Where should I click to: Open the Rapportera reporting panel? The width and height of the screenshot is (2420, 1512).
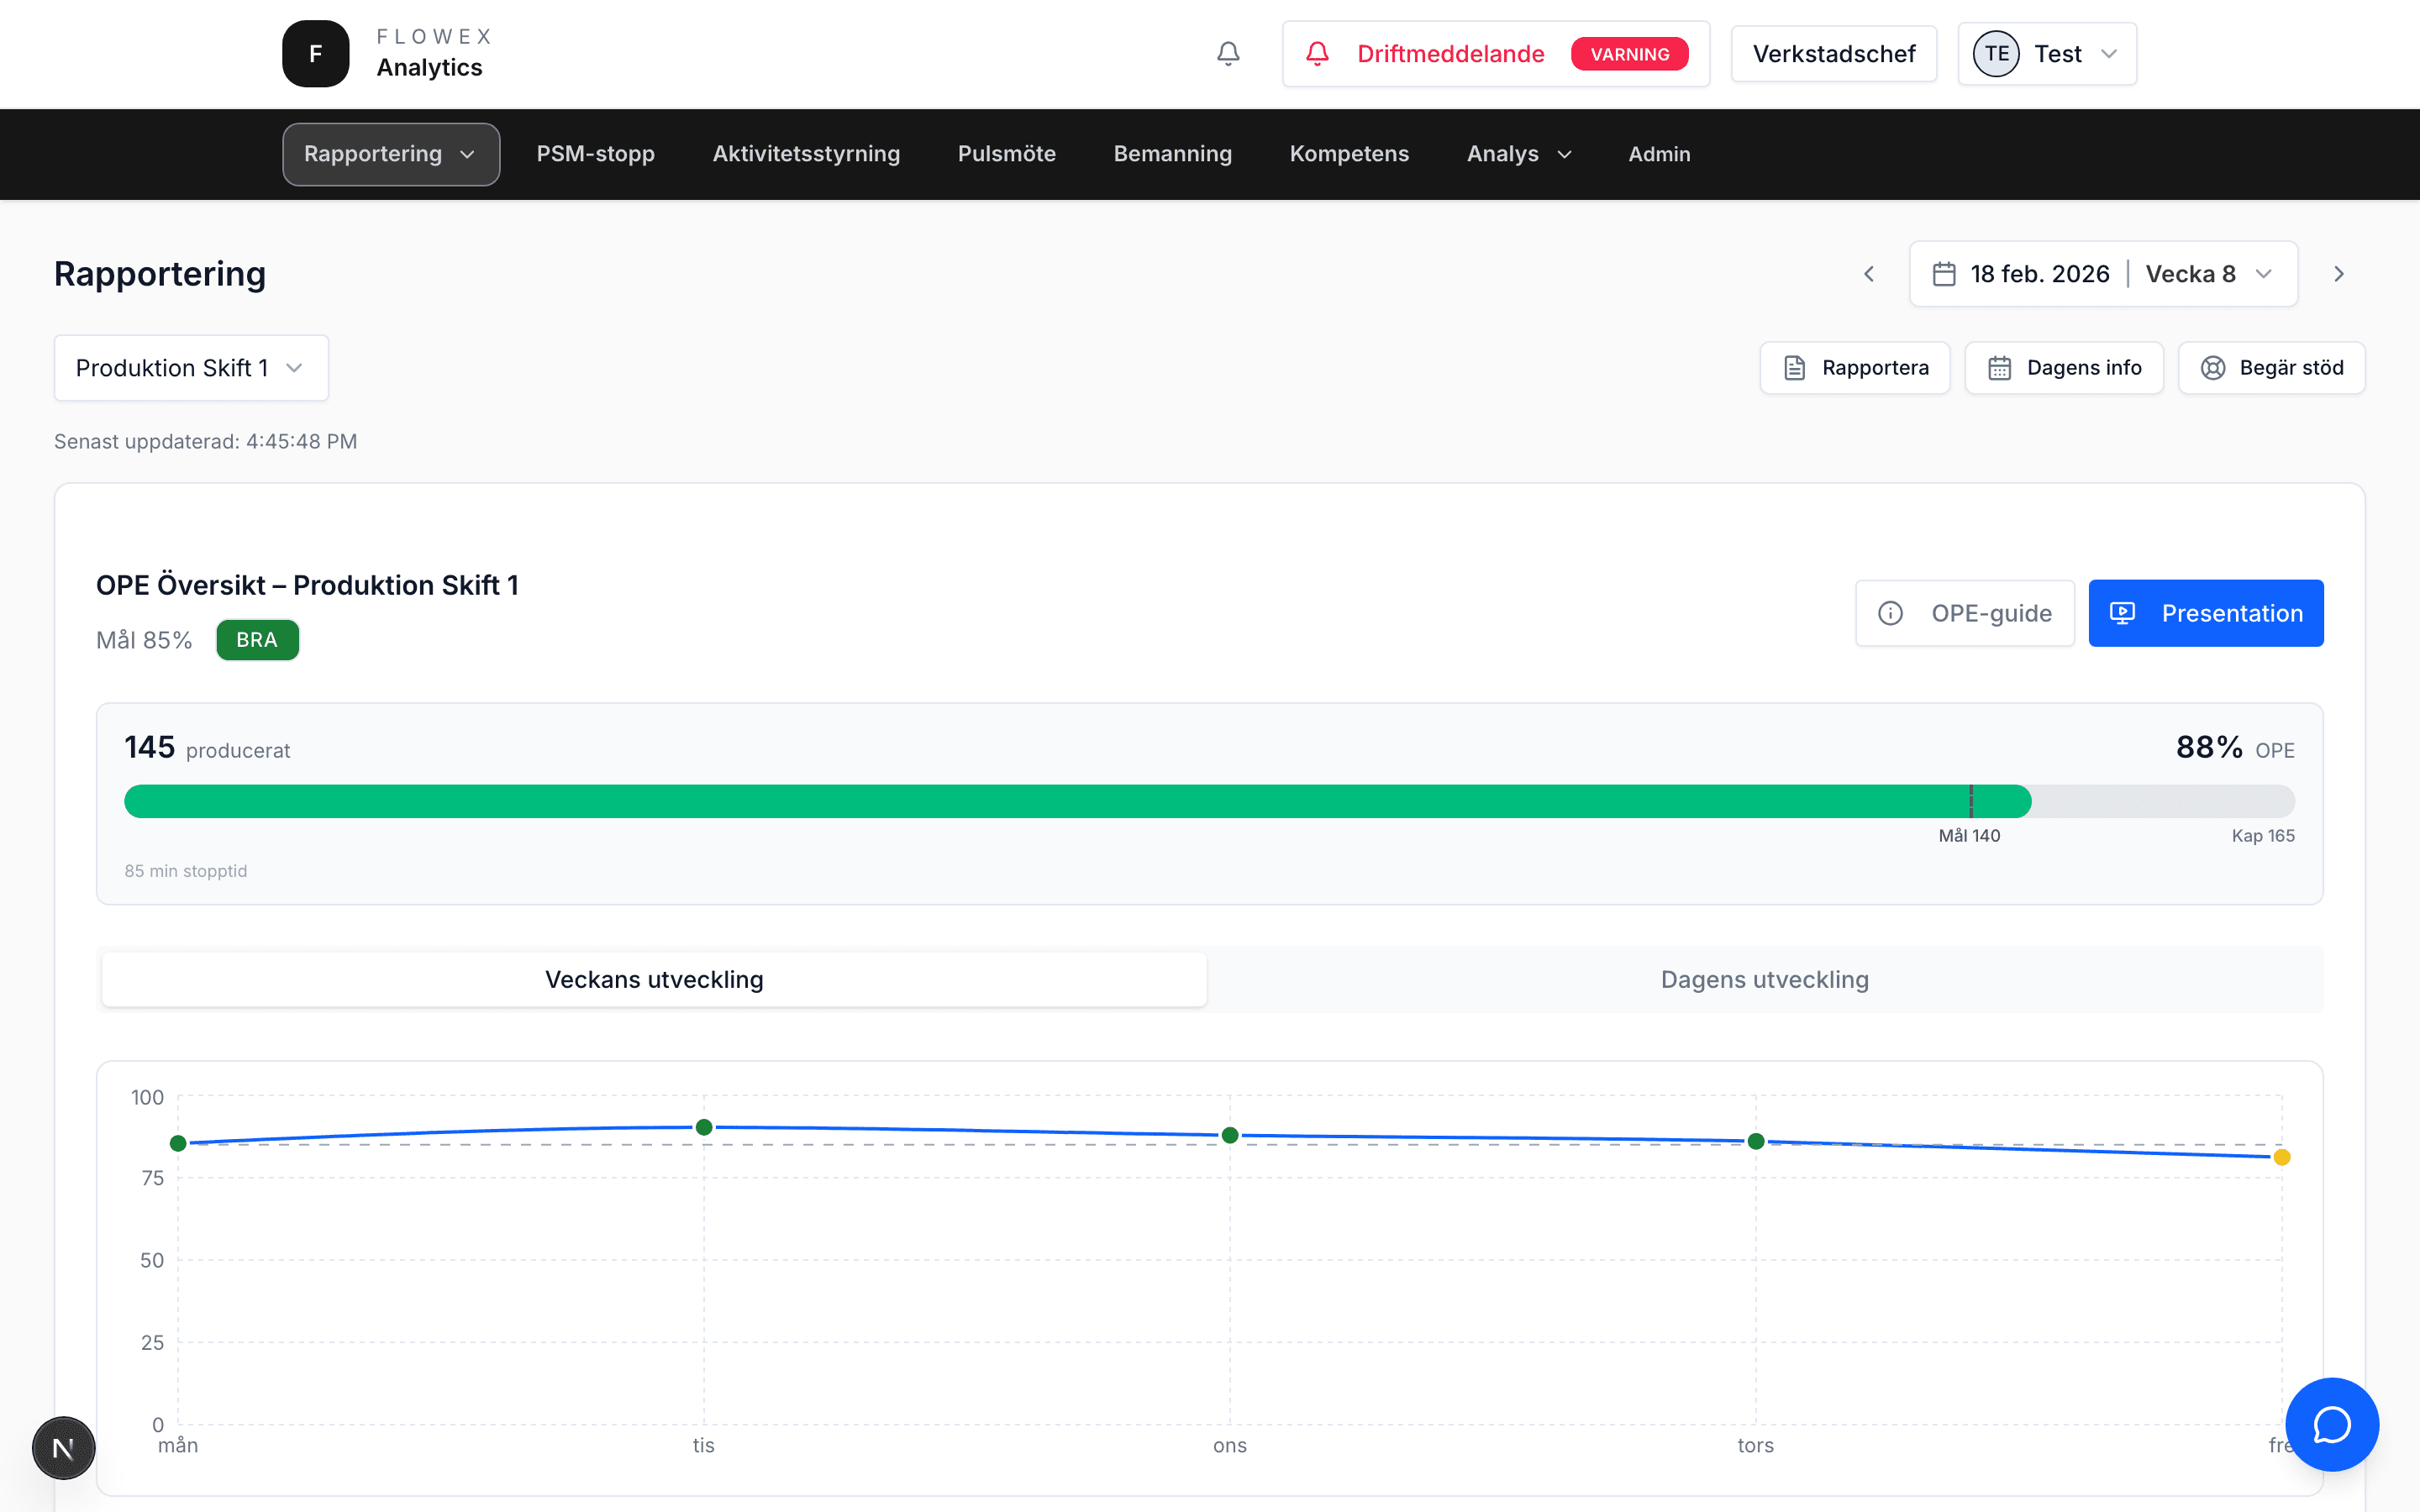1854,367
